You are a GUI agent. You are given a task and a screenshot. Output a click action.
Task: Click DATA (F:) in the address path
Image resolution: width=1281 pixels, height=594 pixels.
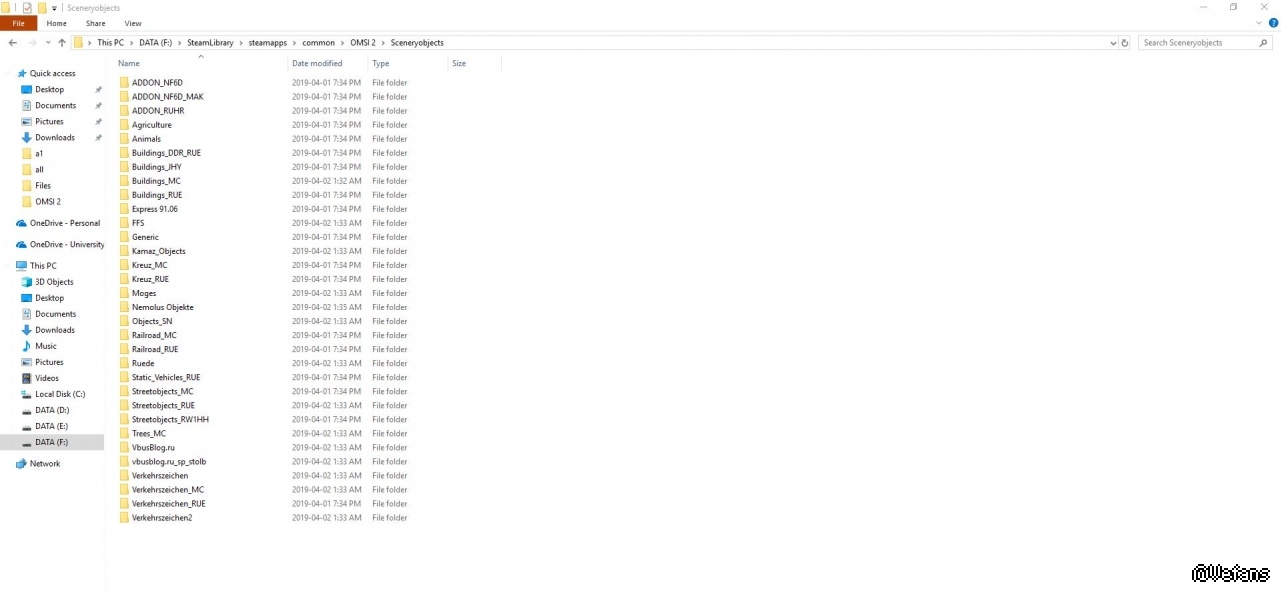pyautogui.click(x=155, y=43)
